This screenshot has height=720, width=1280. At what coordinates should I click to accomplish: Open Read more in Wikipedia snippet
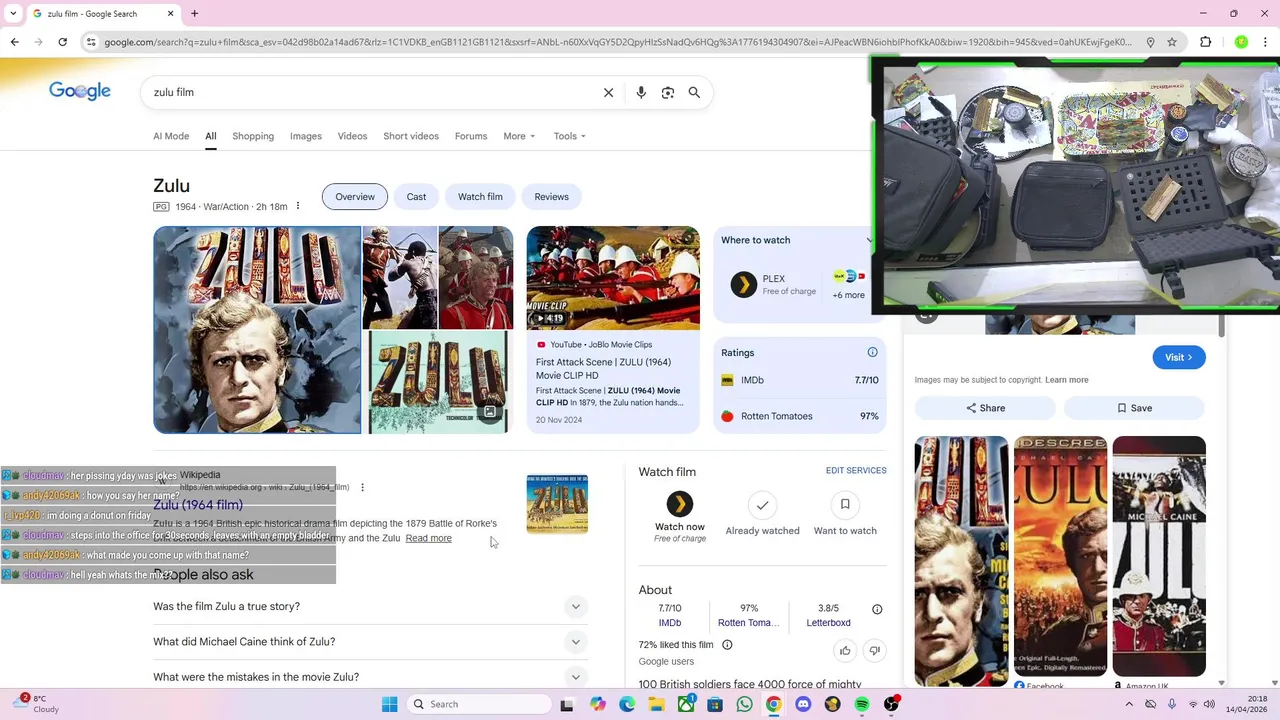pyautogui.click(x=428, y=538)
